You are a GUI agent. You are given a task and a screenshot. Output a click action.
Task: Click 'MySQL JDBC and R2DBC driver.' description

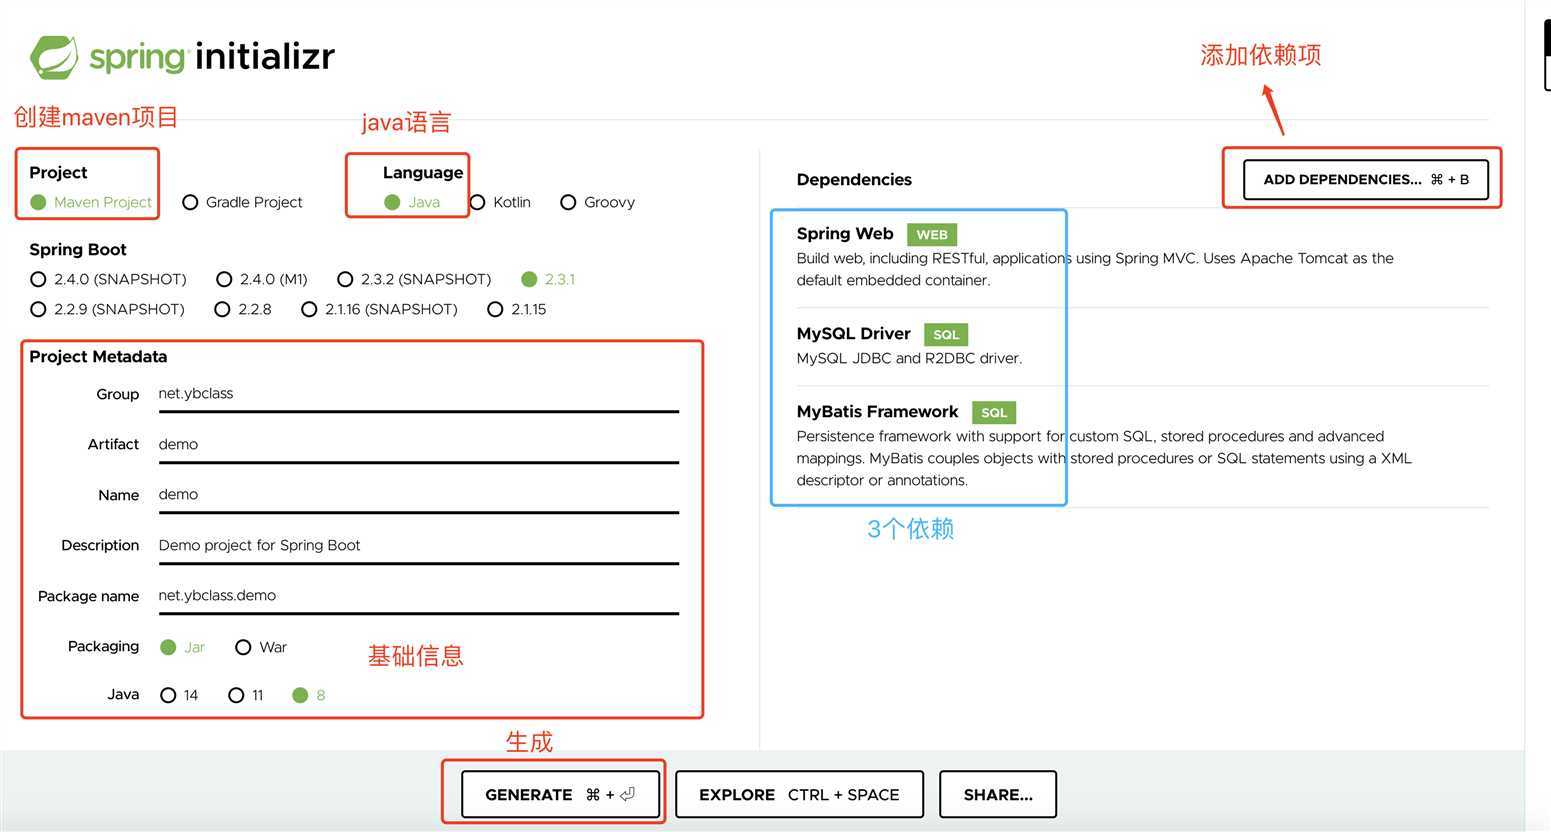pyautogui.click(x=909, y=358)
